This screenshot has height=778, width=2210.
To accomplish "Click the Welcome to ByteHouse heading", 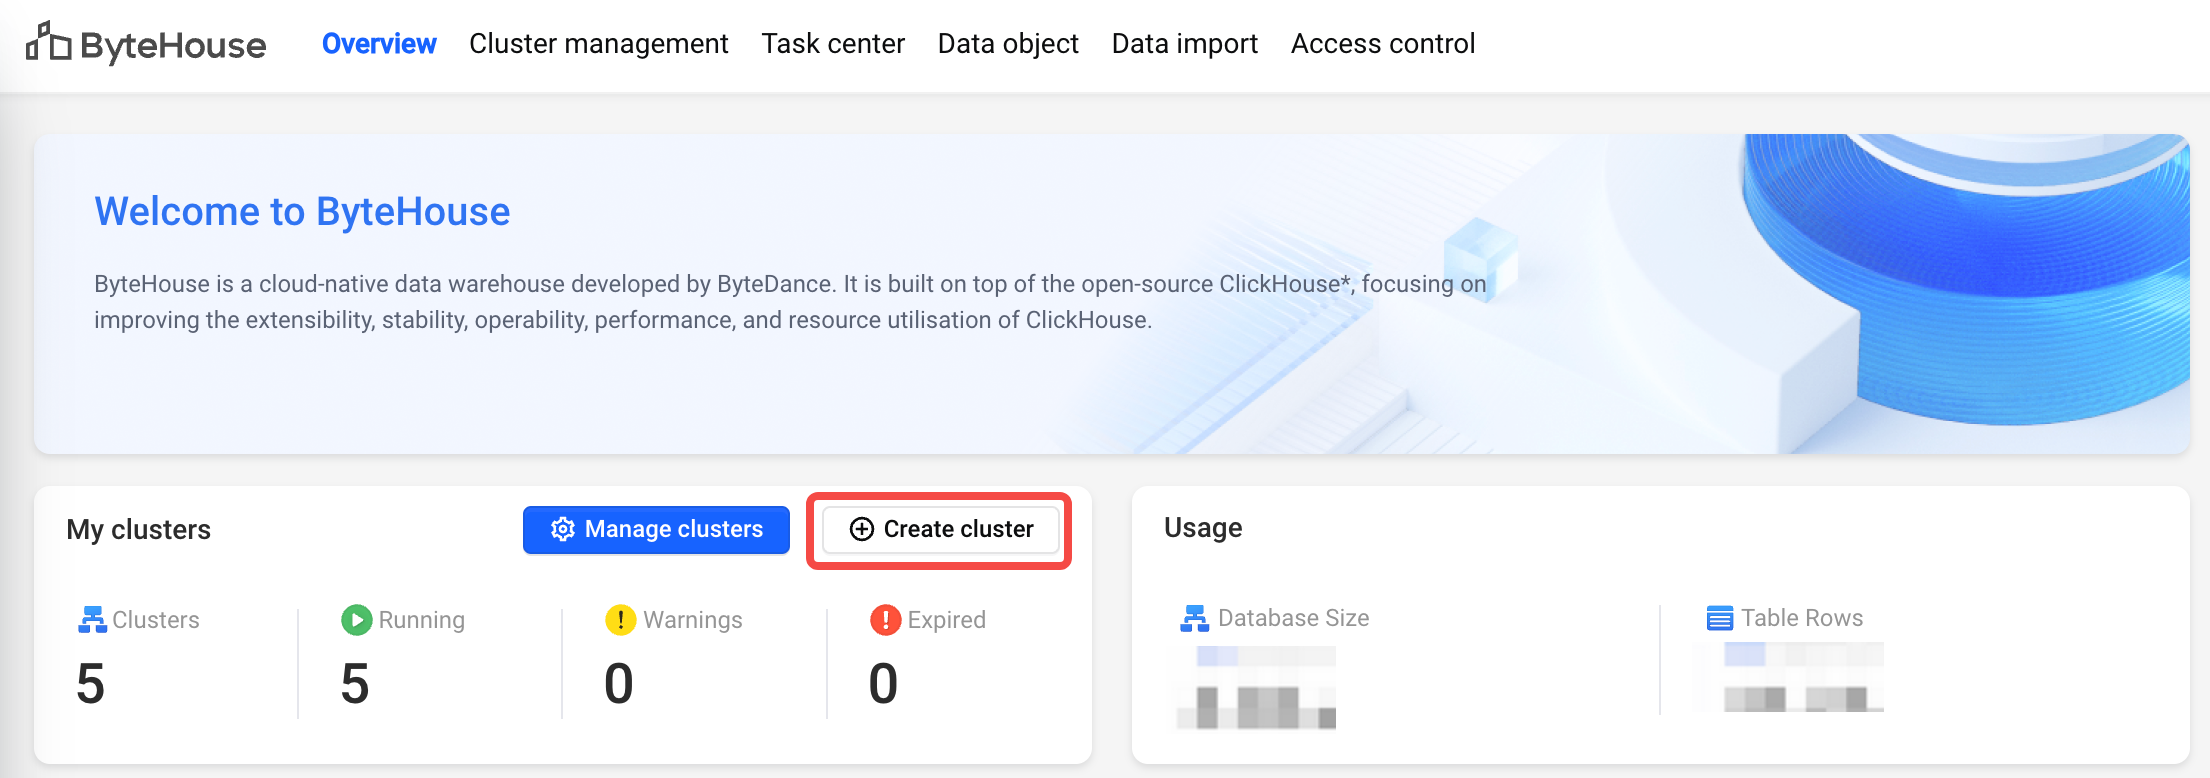I will 302,212.
